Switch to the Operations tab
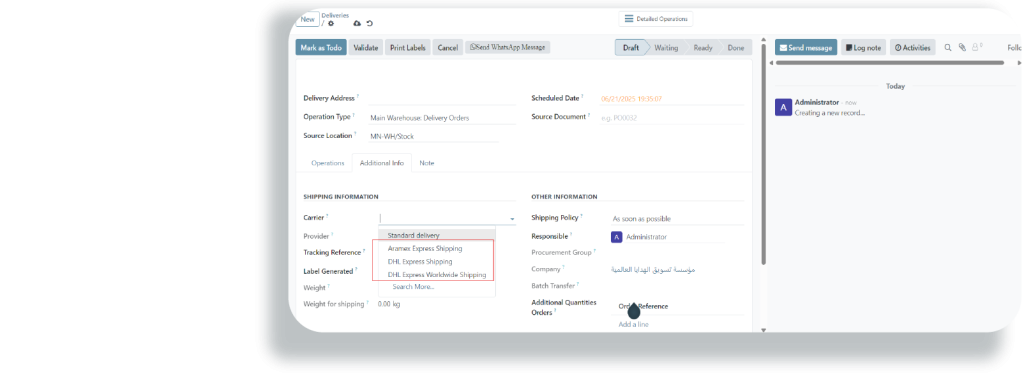The height and width of the screenshot is (374, 1024). point(327,163)
